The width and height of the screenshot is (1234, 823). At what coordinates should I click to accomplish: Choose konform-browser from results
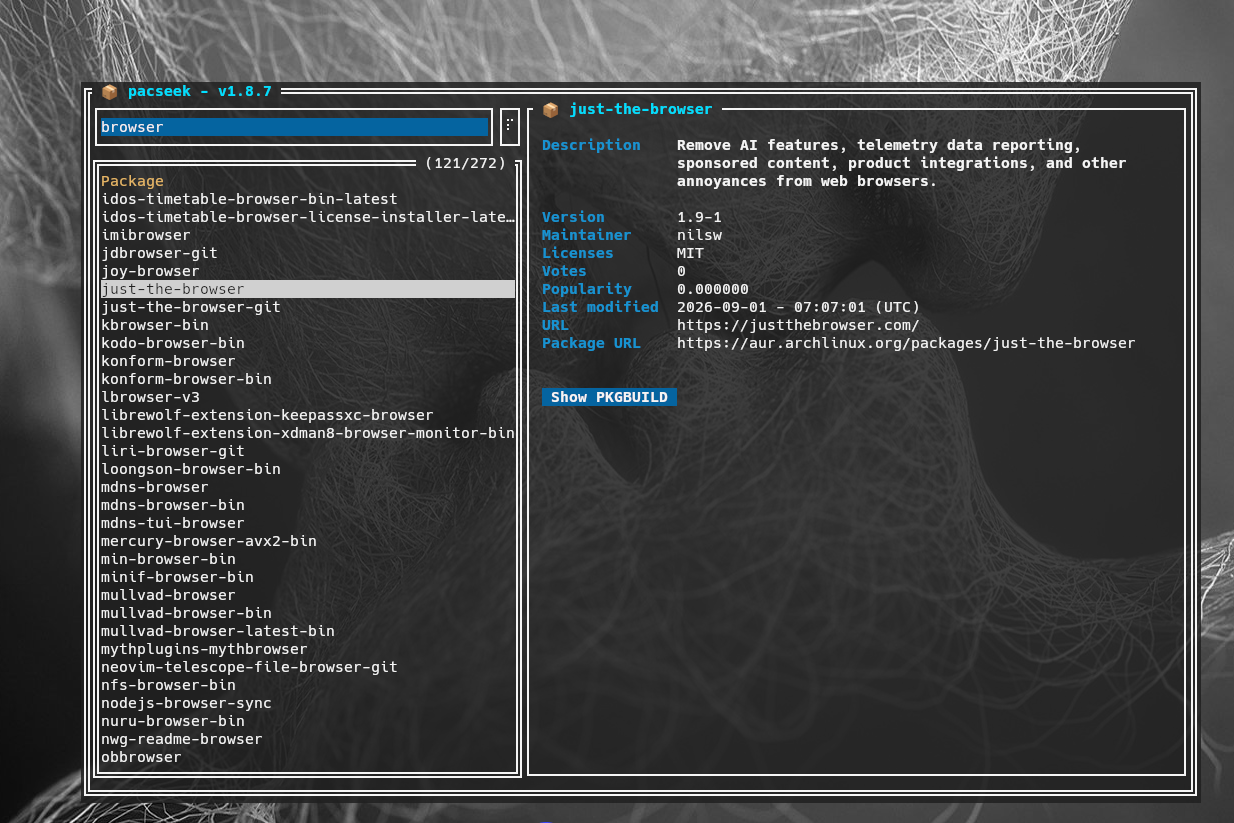point(168,361)
